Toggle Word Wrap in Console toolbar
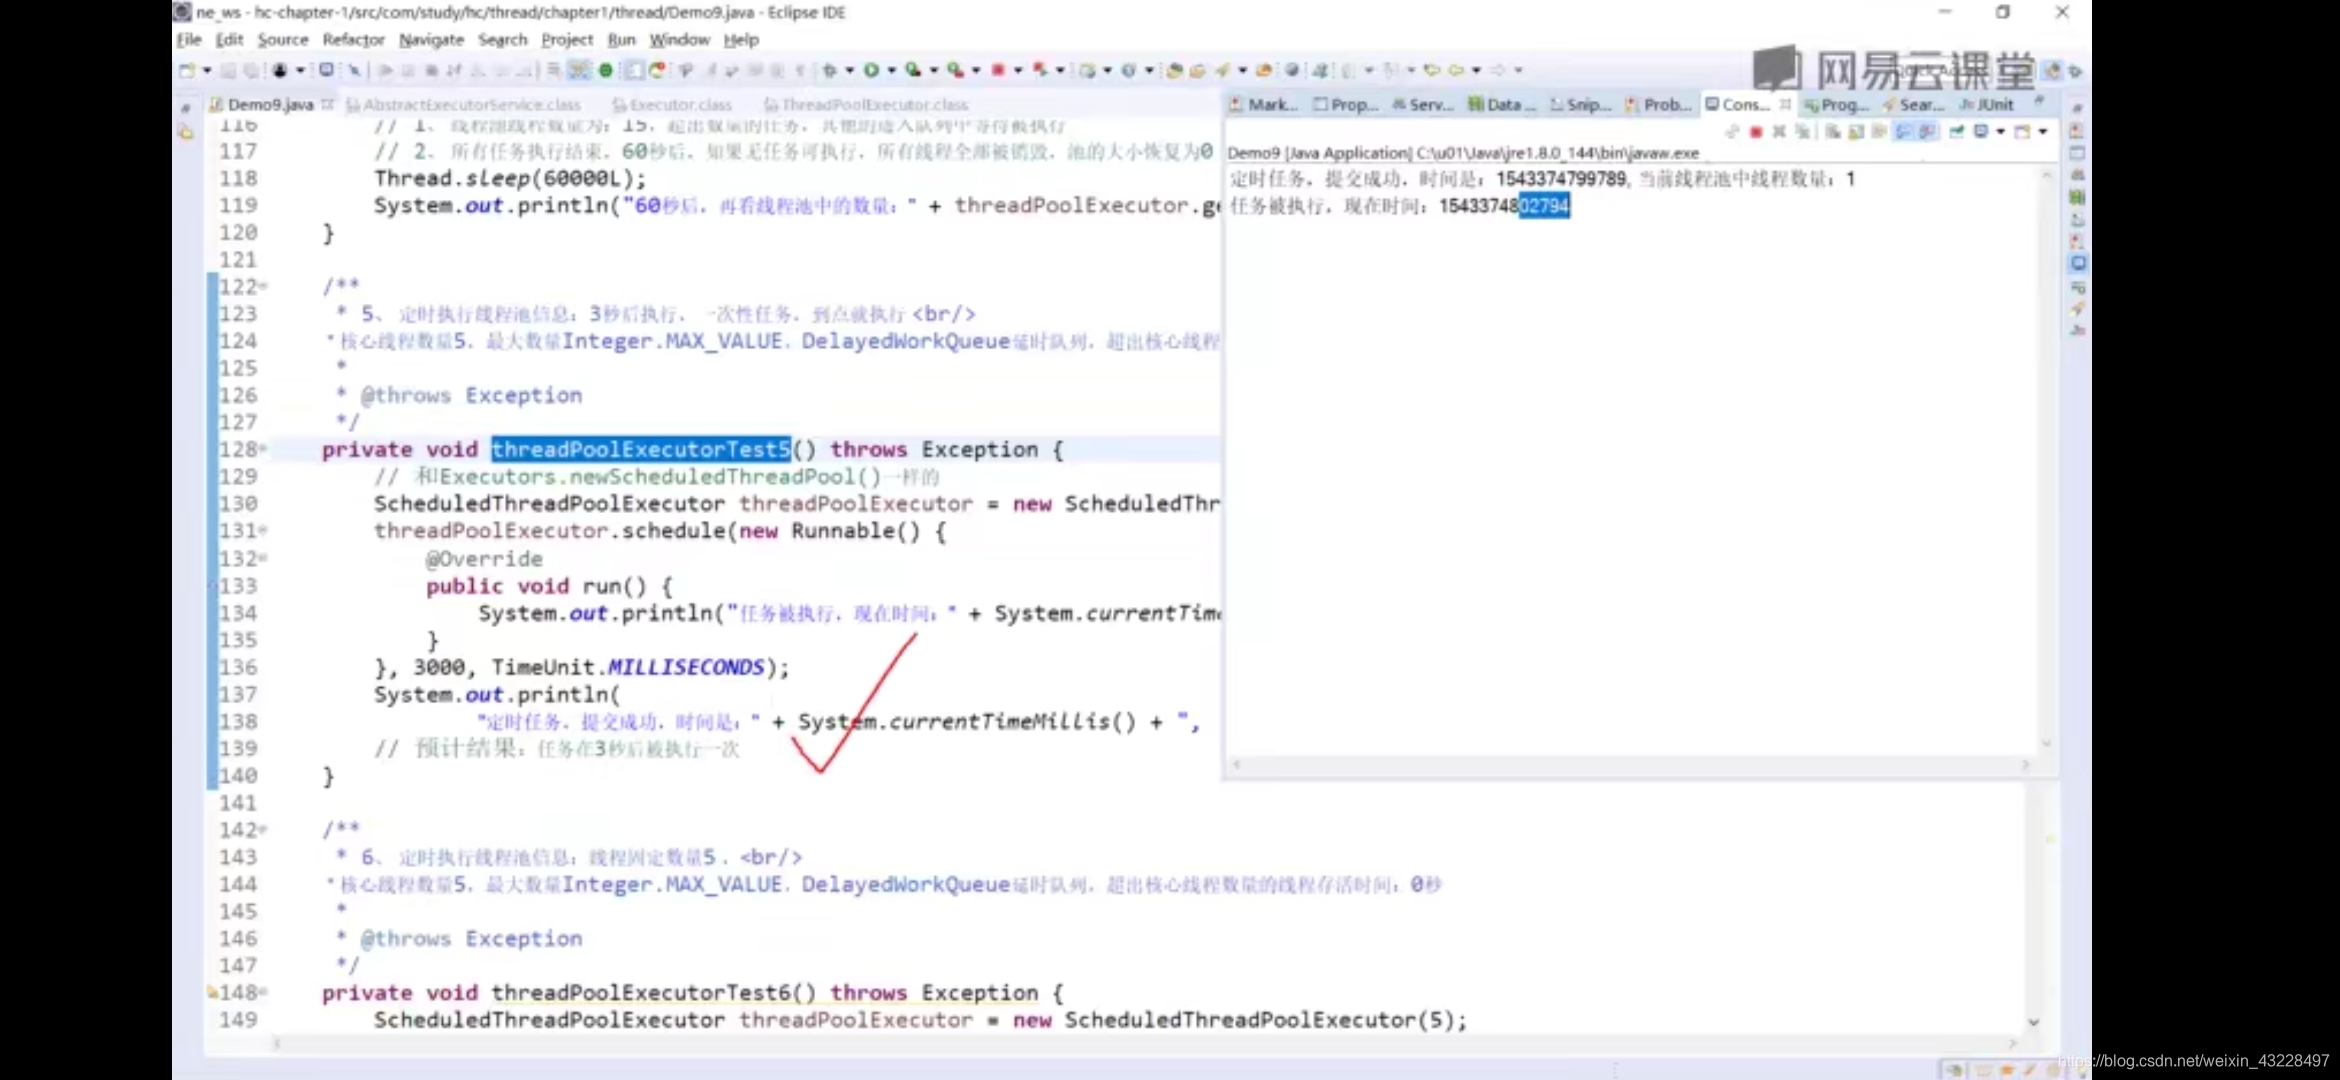Screen dimensions: 2340x1080 click(x=1879, y=131)
